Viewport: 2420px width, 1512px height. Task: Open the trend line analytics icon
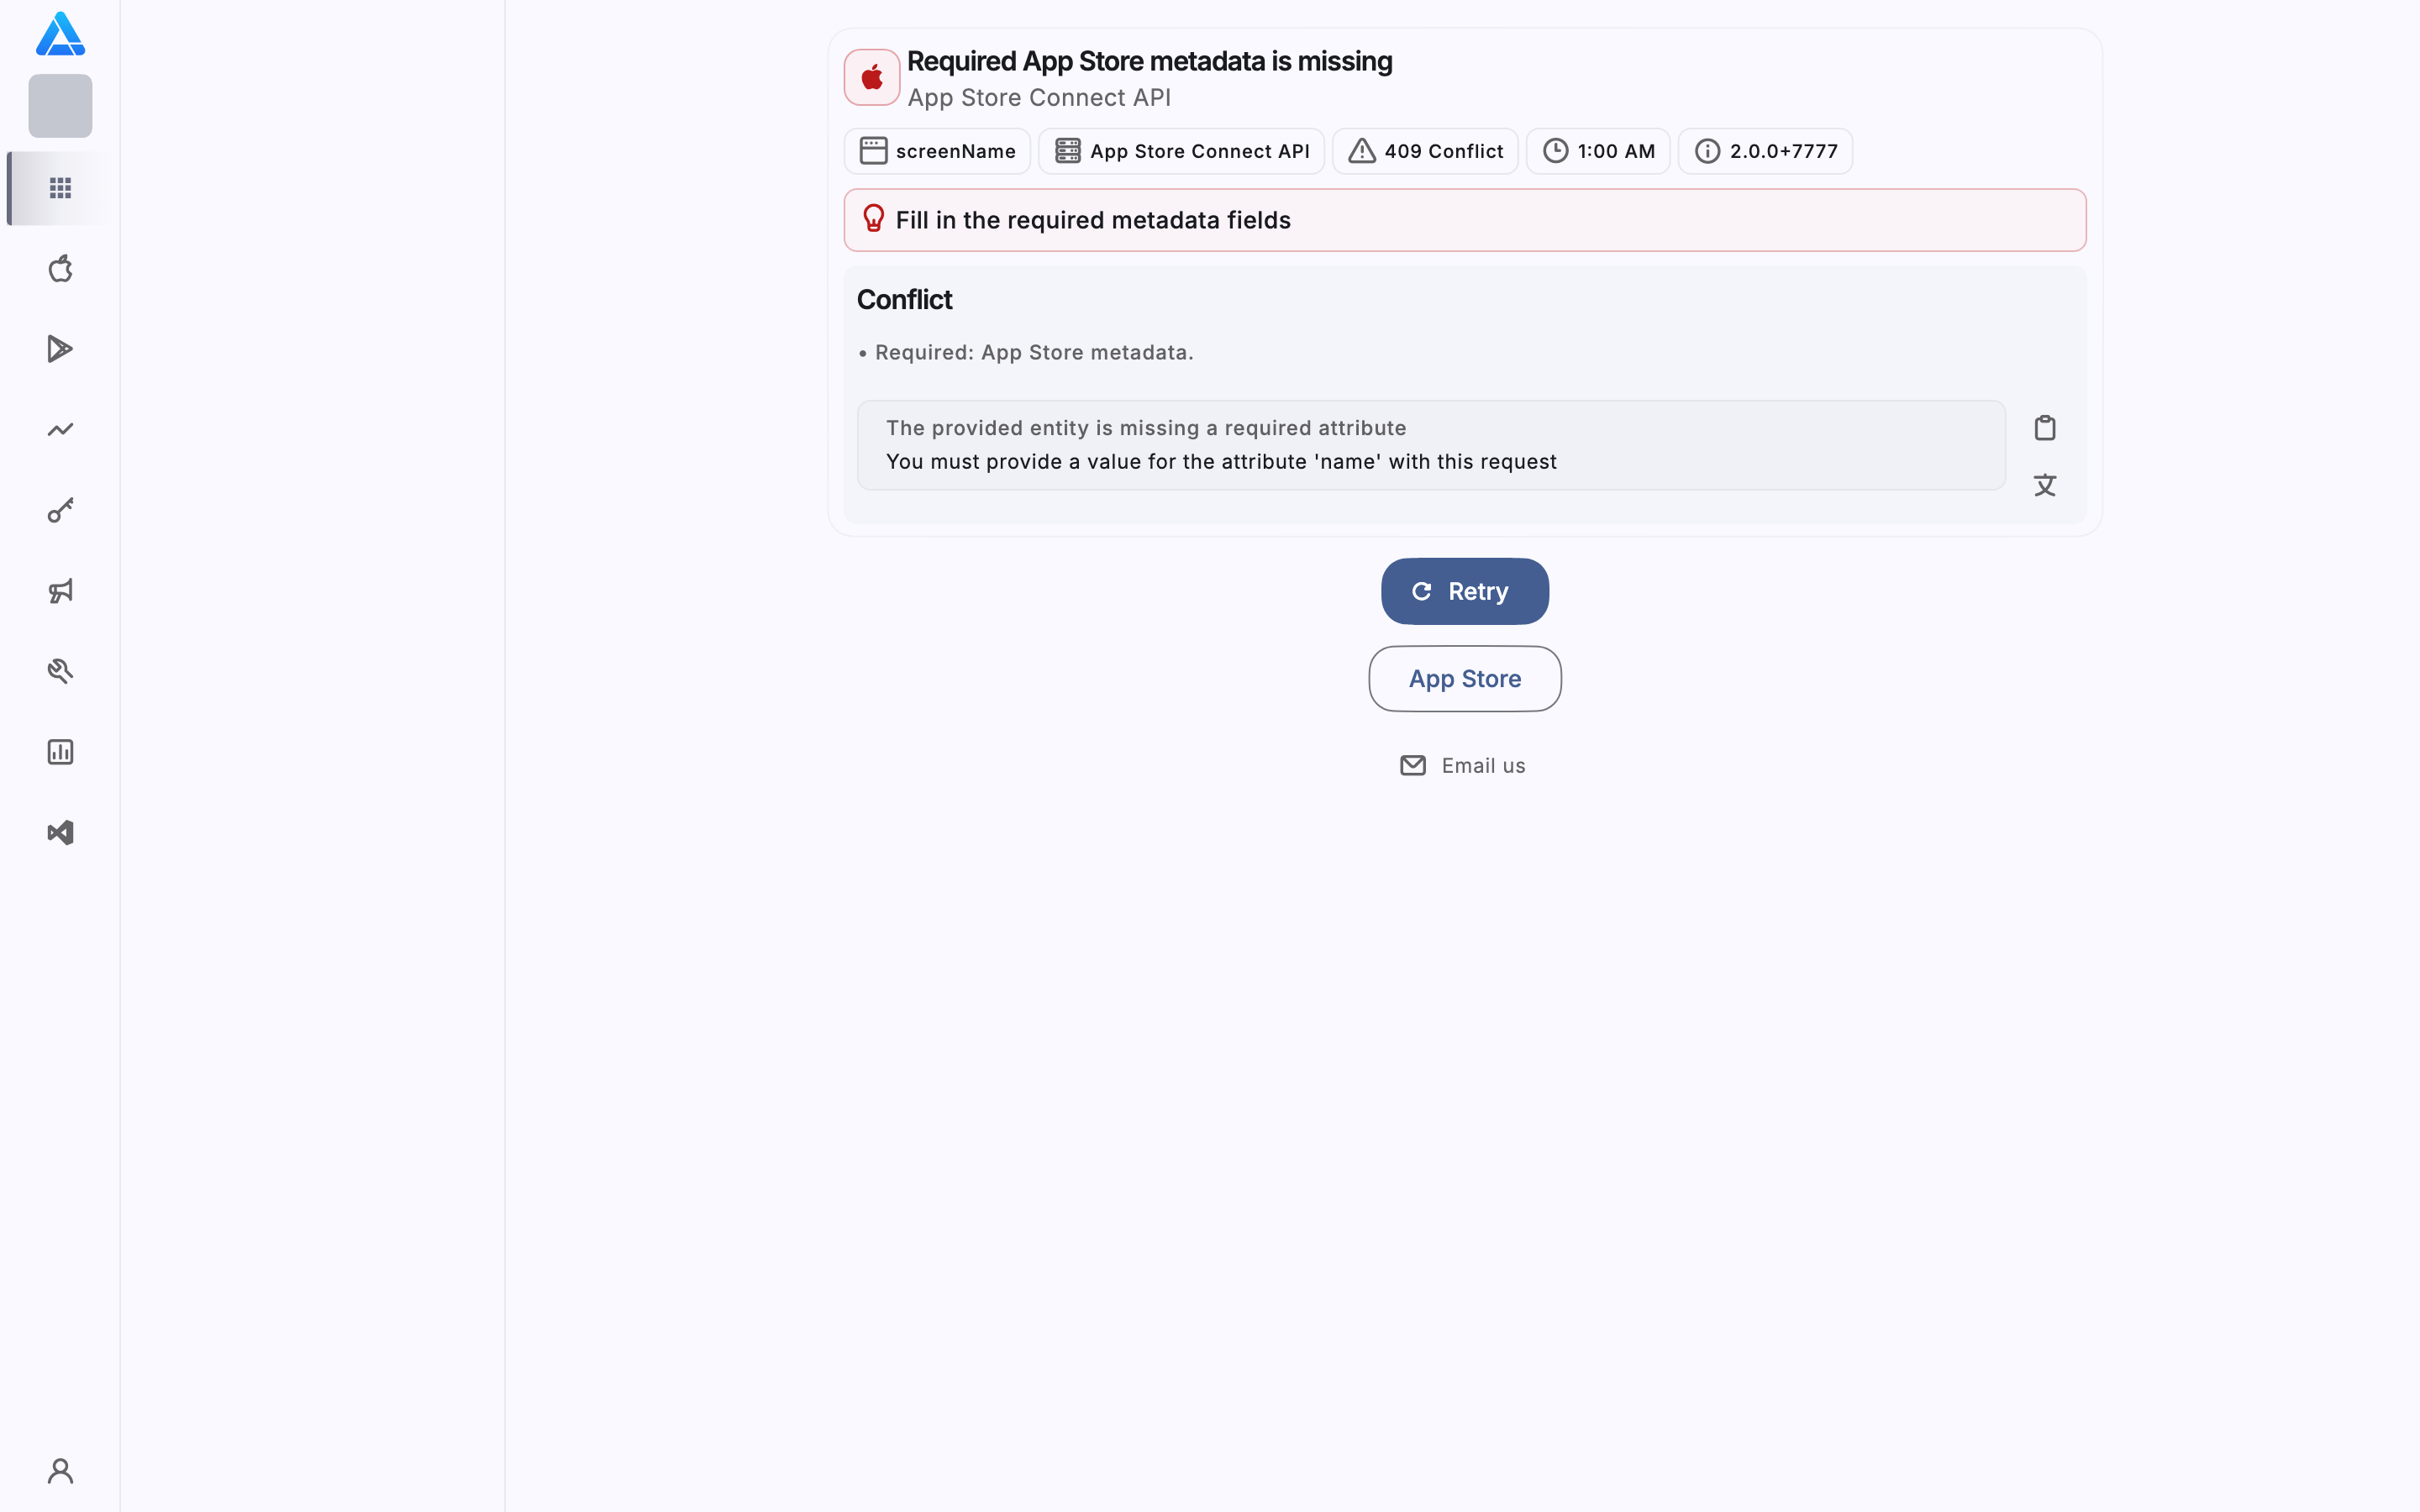(60, 430)
